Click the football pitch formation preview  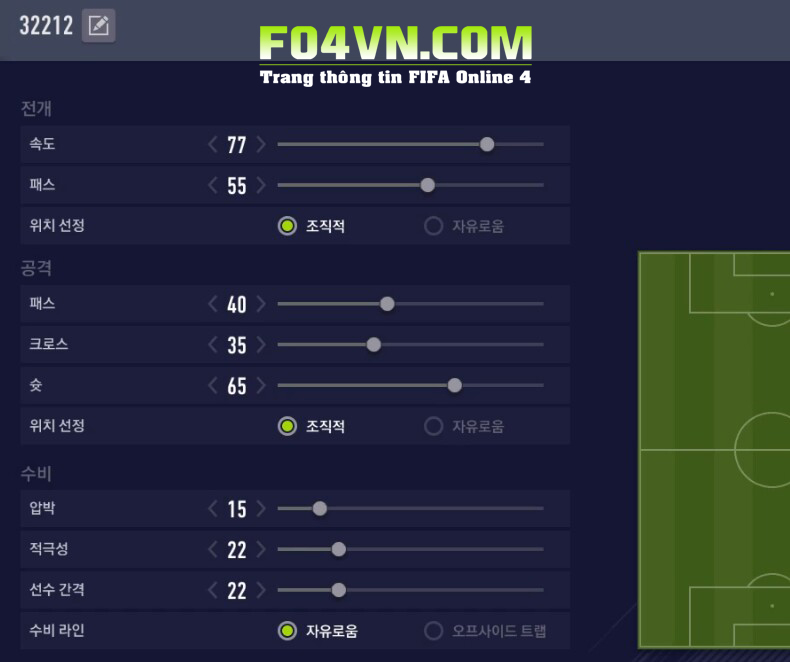click(x=714, y=450)
